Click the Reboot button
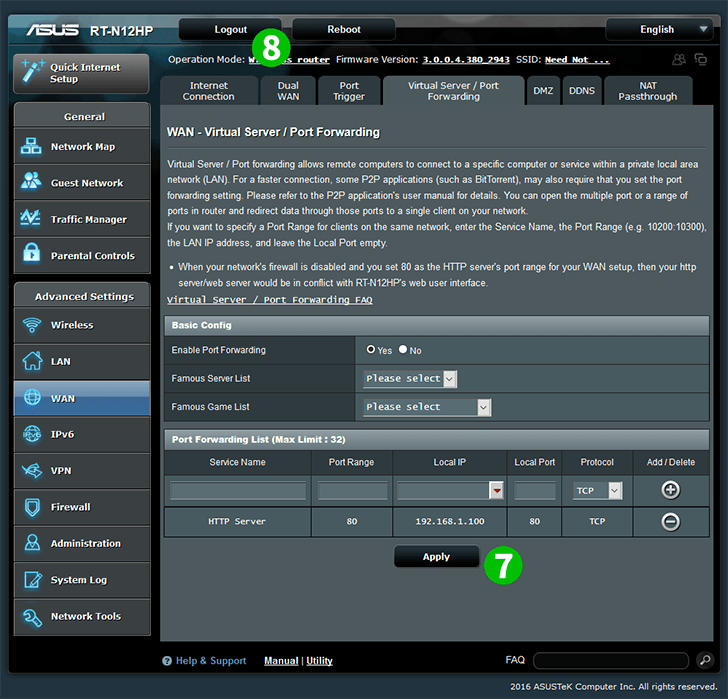 point(344,29)
